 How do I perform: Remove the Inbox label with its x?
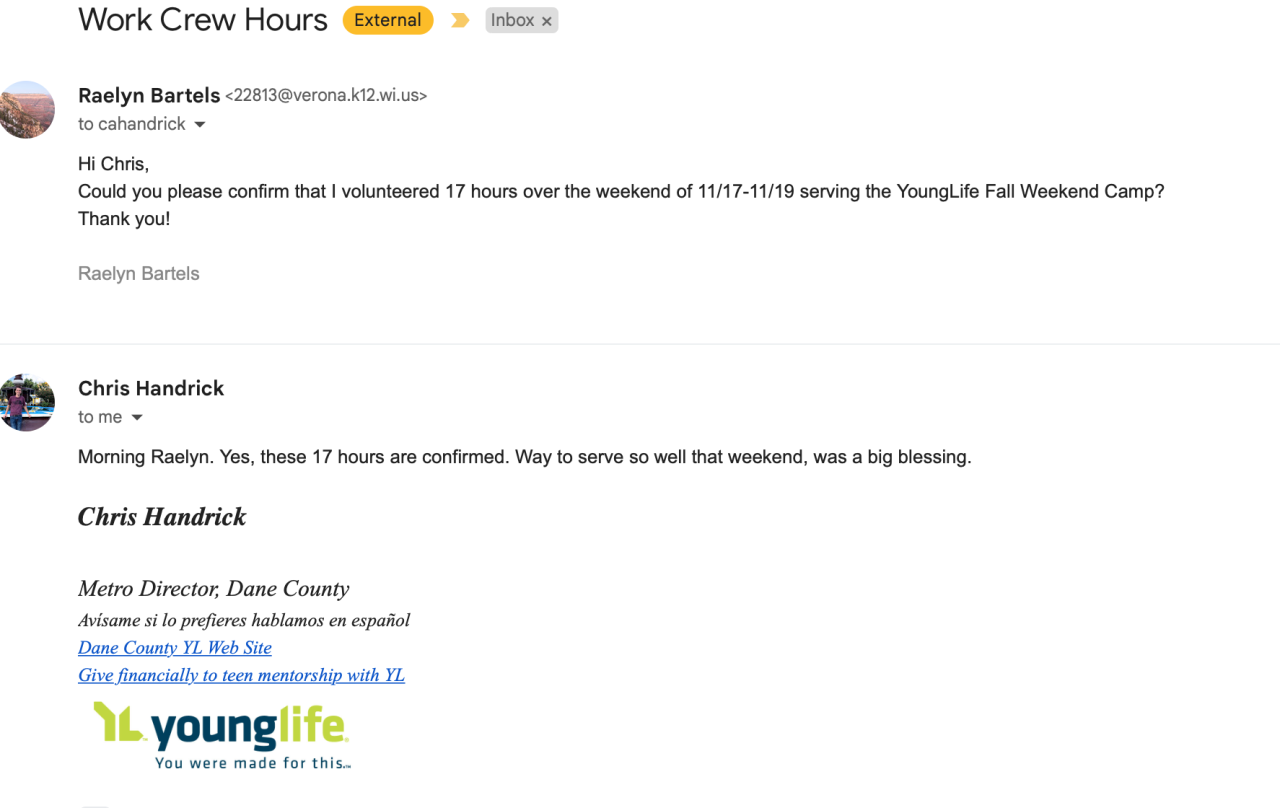click(547, 21)
